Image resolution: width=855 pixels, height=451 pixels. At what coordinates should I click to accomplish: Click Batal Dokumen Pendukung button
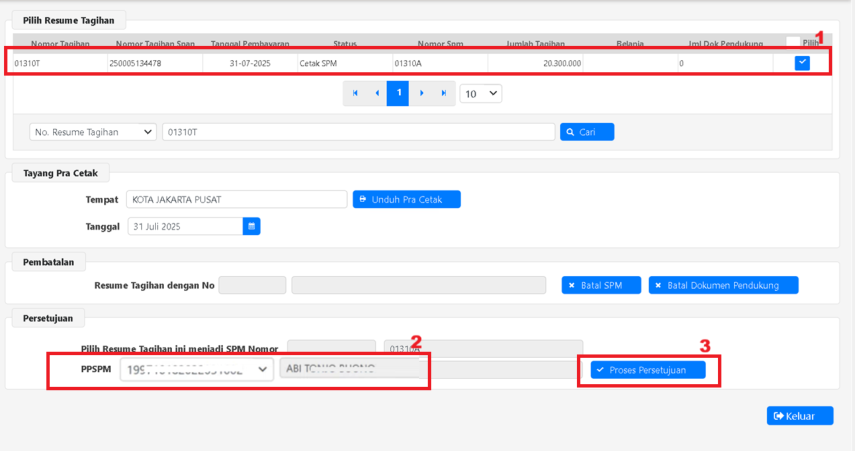723,285
